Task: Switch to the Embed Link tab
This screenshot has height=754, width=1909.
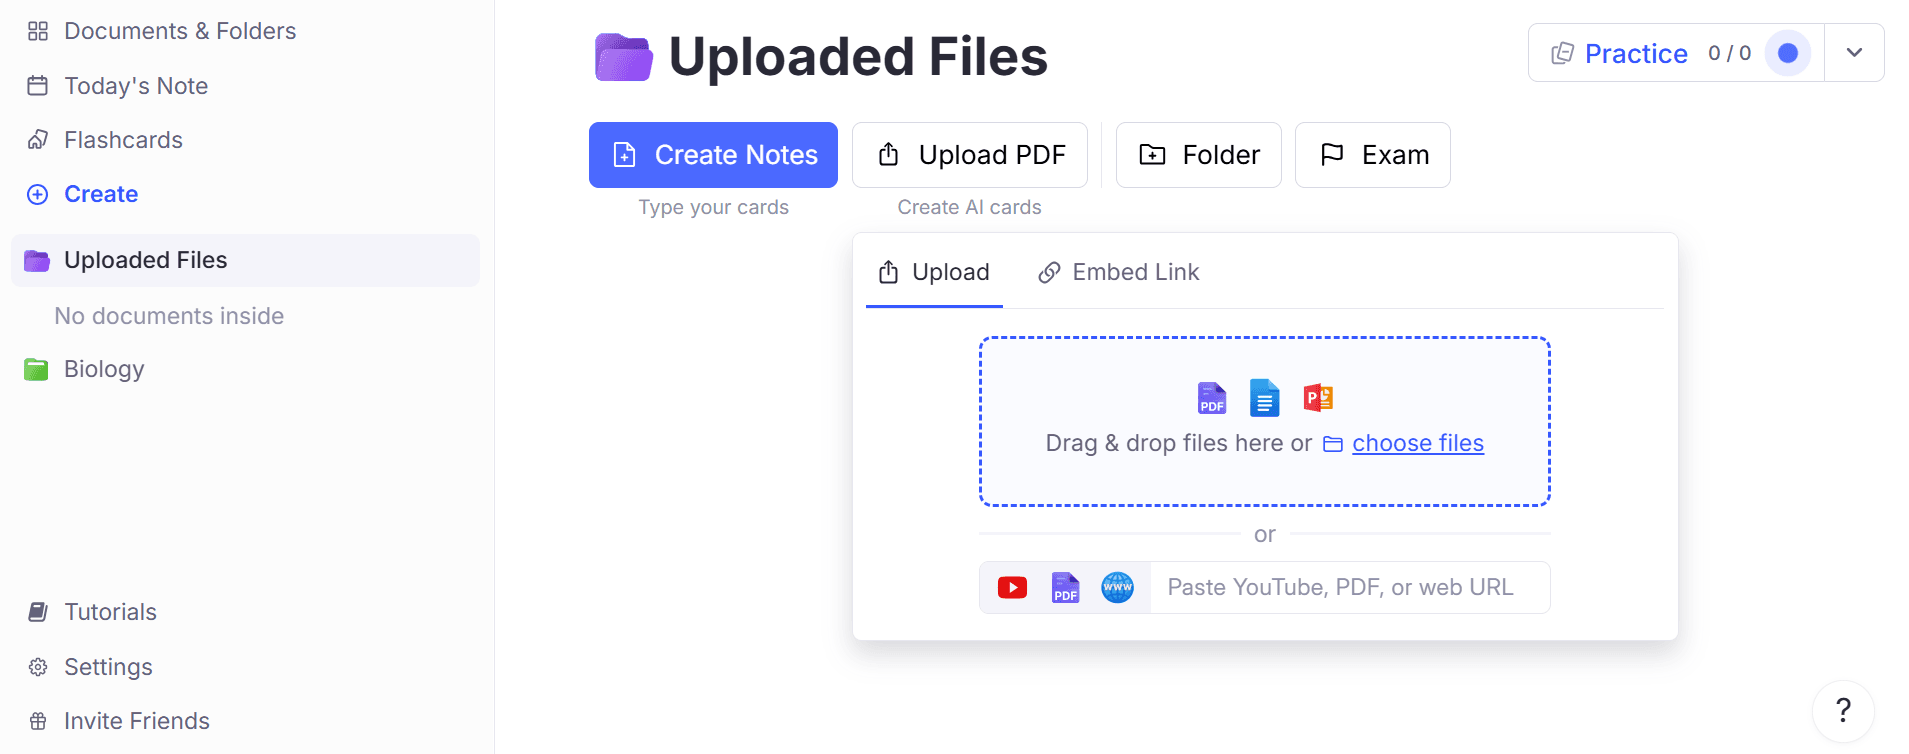Action: [x=1118, y=272]
